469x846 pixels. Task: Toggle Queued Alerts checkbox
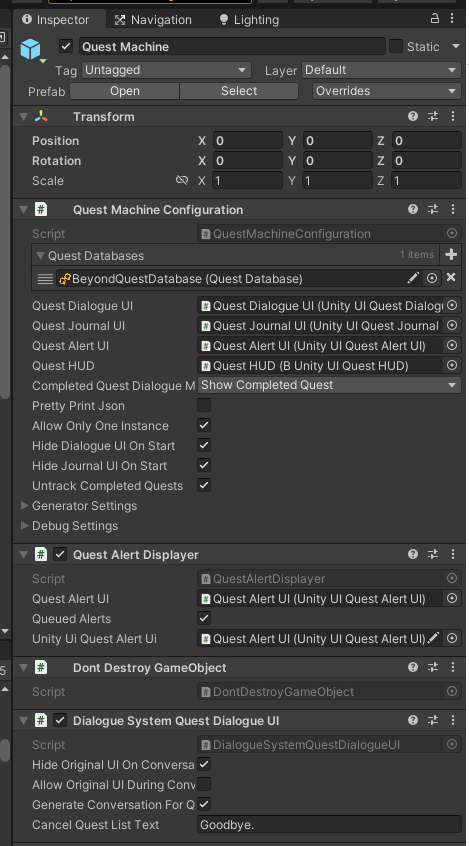[204, 618]
